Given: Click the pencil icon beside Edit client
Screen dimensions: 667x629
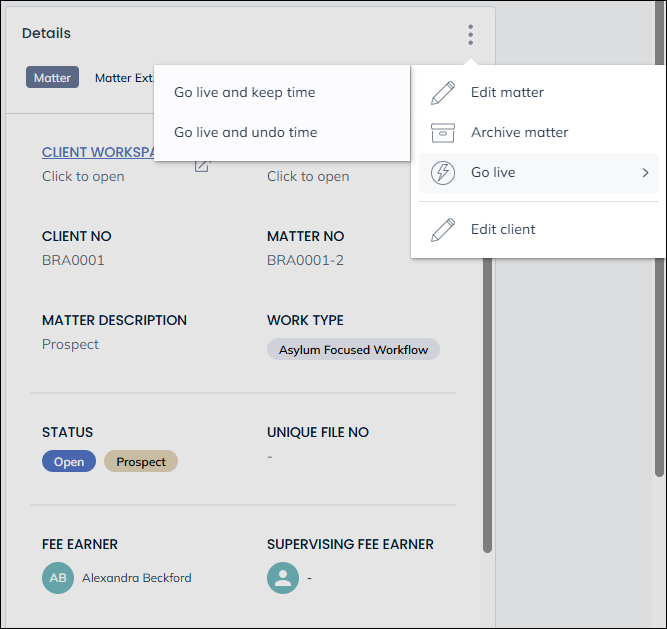Looking at the screenshot, I should 442,230.
